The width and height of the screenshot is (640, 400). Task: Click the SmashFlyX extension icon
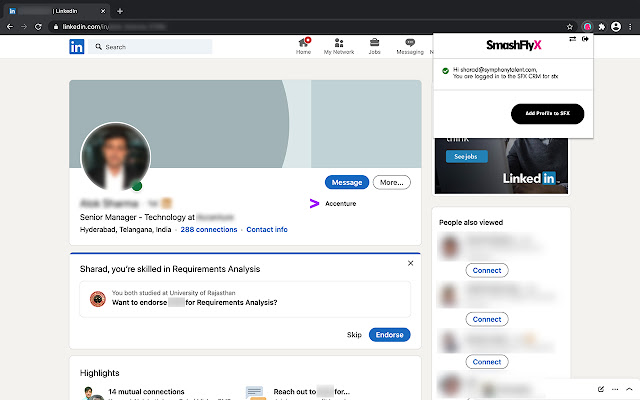[x=587, y=27]
